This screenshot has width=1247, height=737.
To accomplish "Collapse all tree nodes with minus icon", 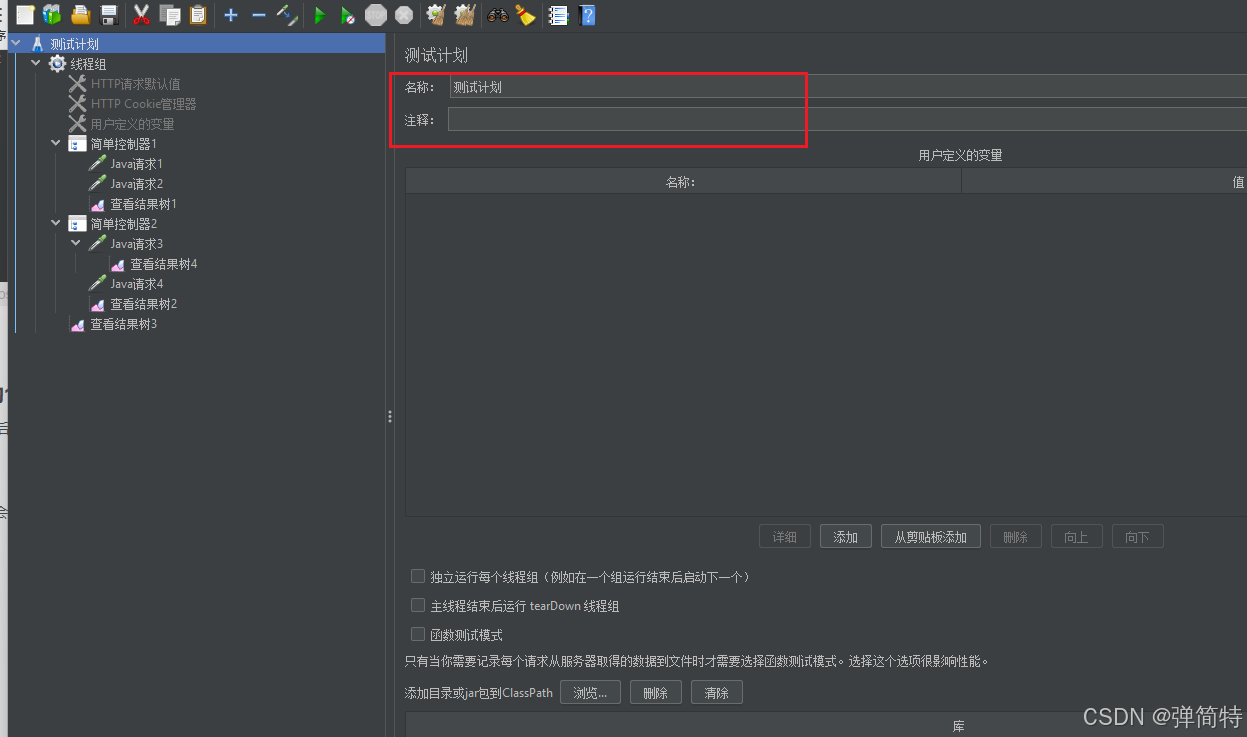I will coord(258,15).
